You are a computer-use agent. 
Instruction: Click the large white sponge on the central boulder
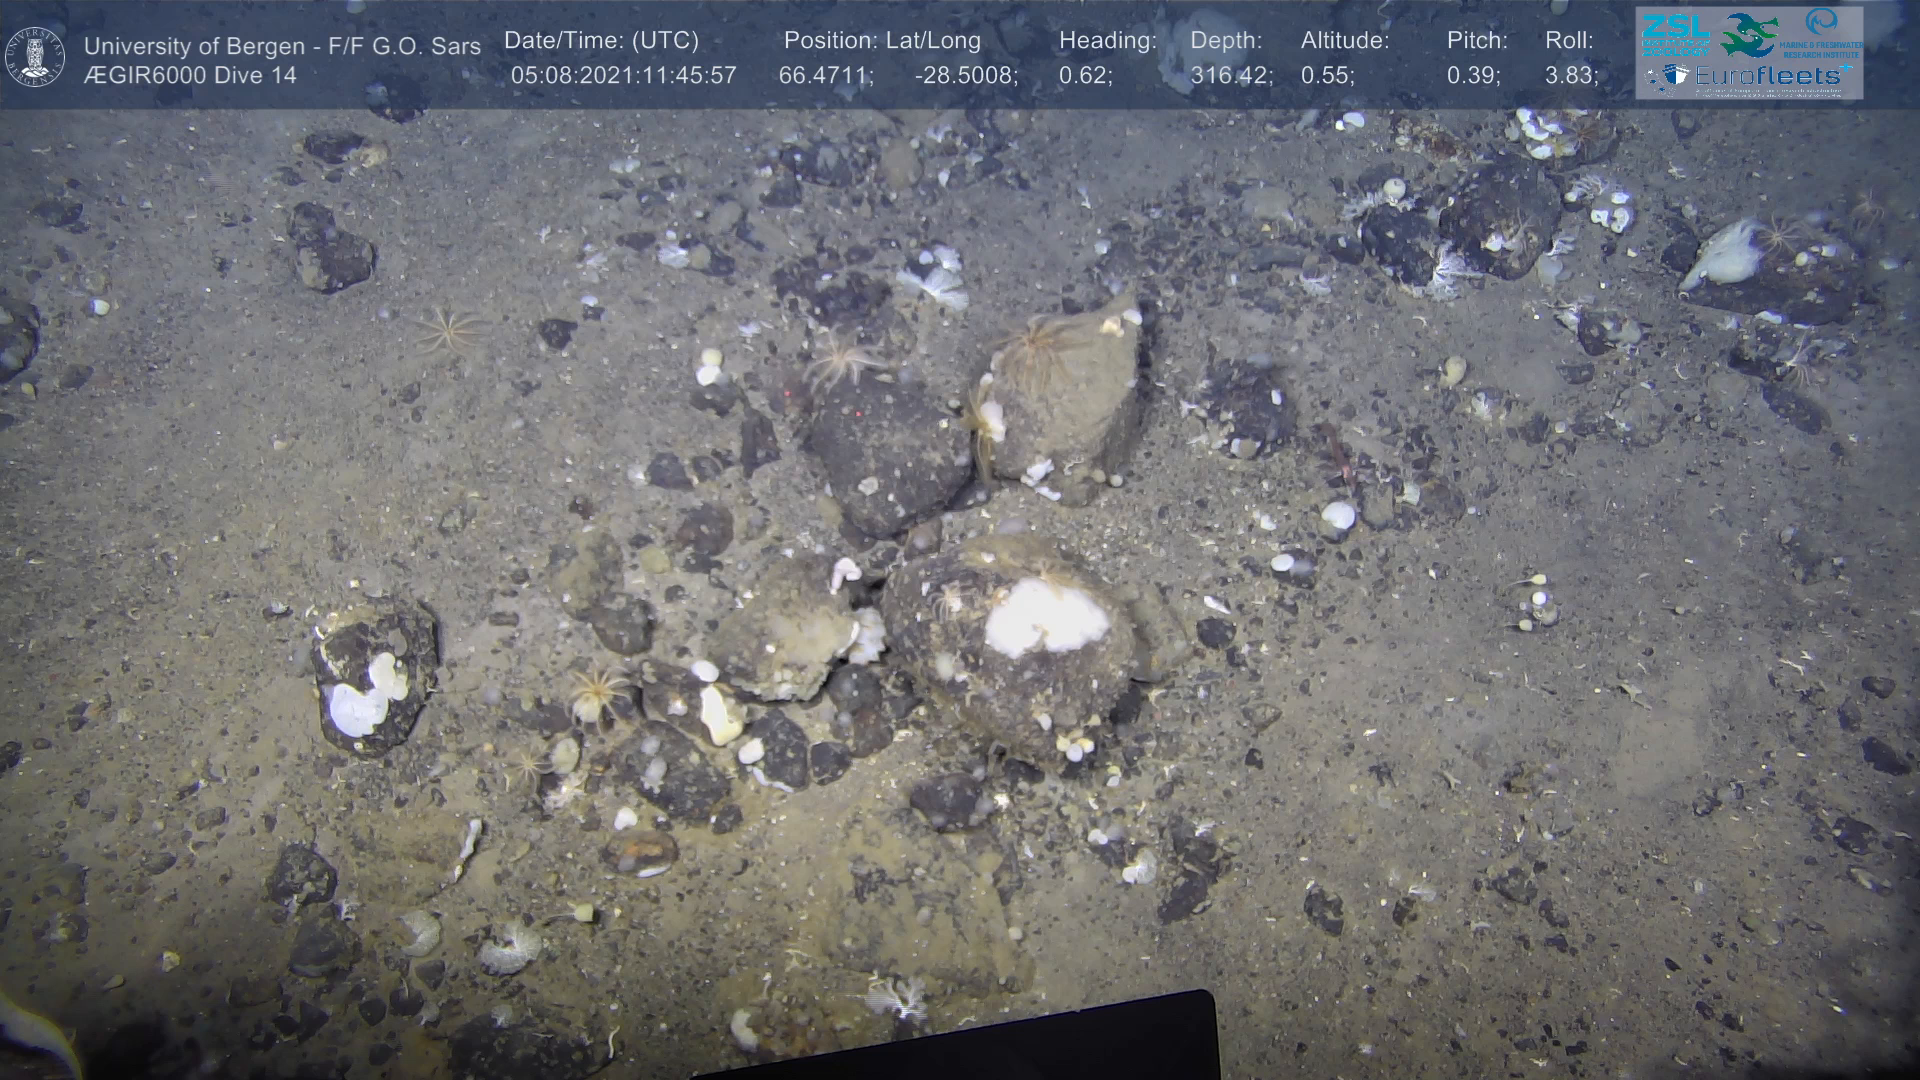click(x=1046, y=616)
